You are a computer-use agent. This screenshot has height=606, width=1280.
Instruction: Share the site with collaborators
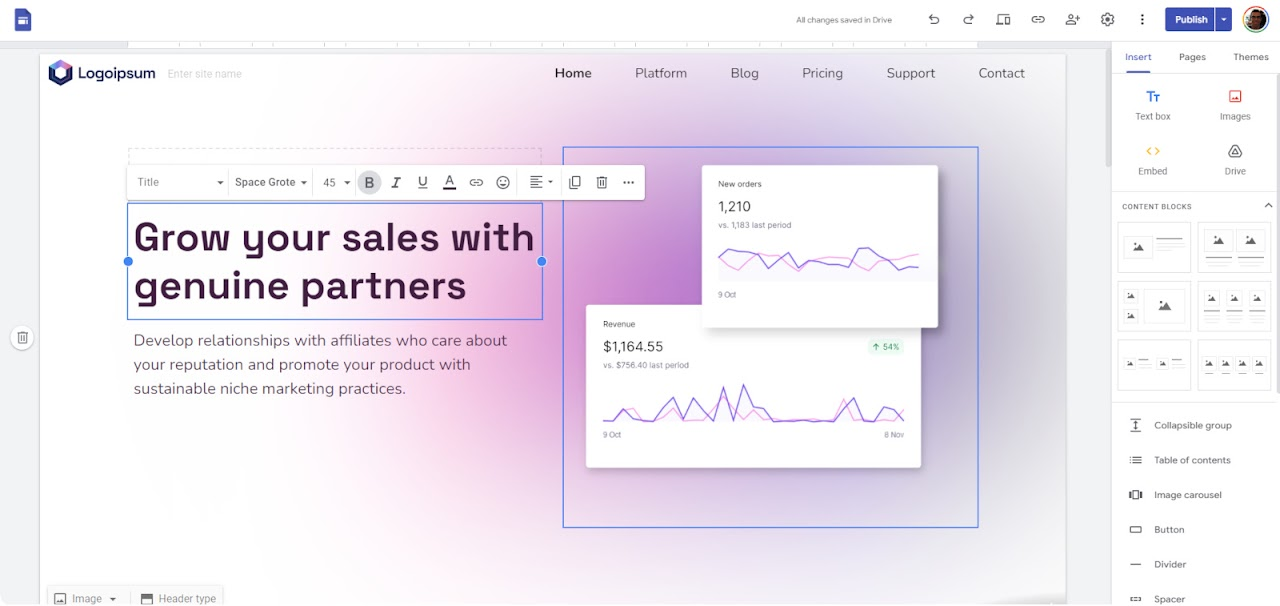pyautogui.click(x=1072, y=19)
